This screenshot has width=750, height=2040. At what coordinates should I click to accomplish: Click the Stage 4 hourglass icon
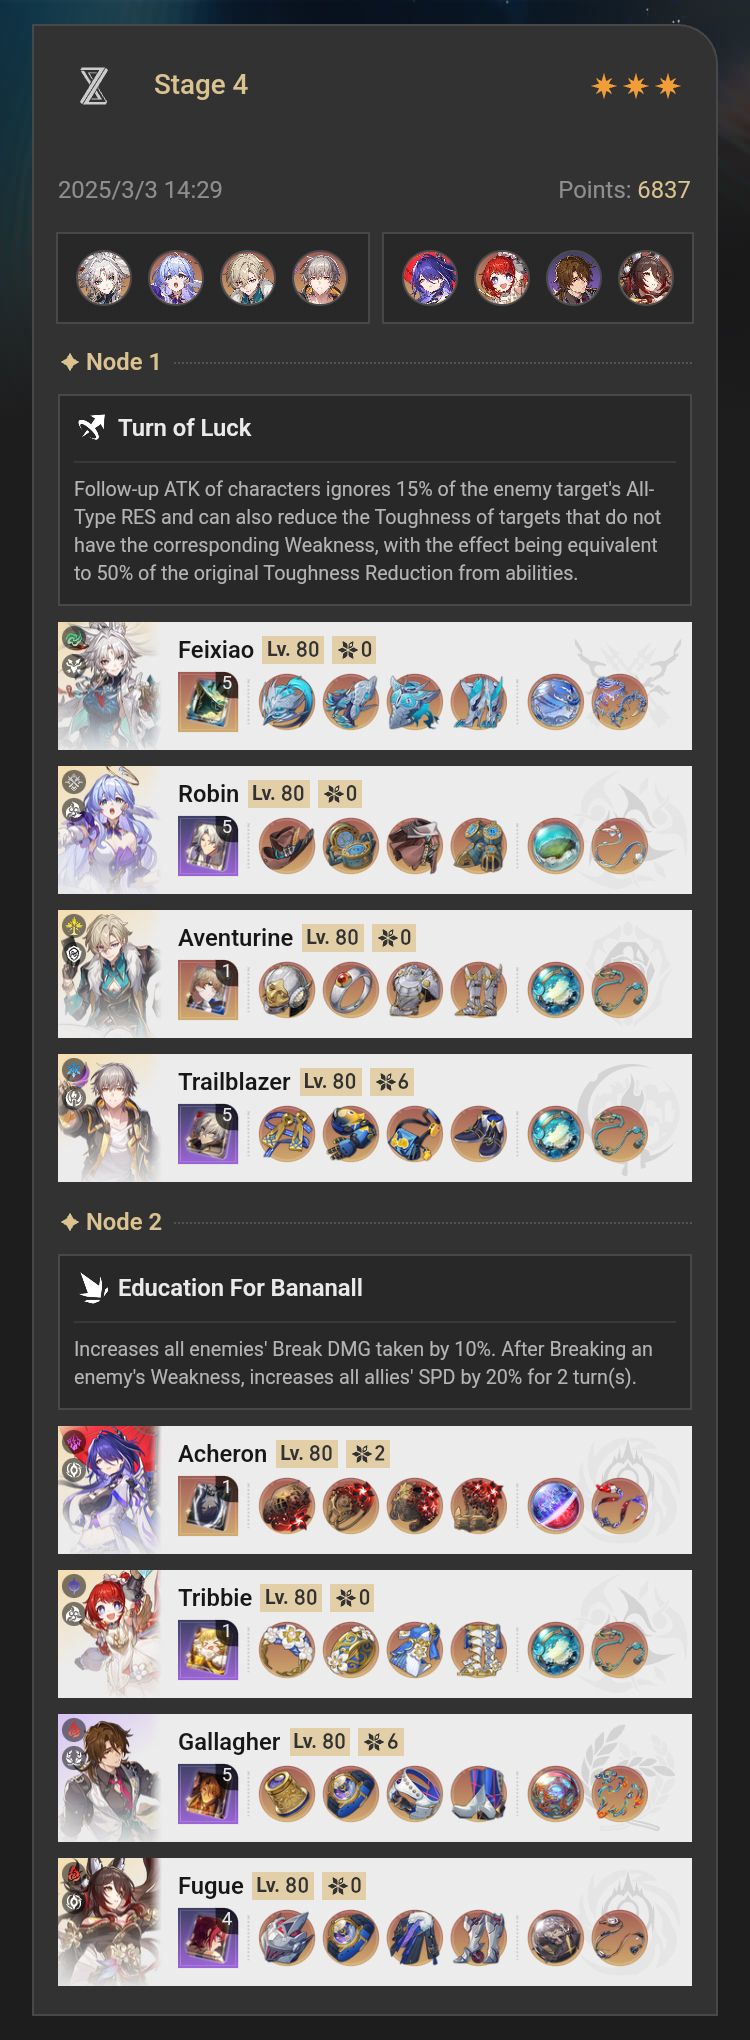93,86
